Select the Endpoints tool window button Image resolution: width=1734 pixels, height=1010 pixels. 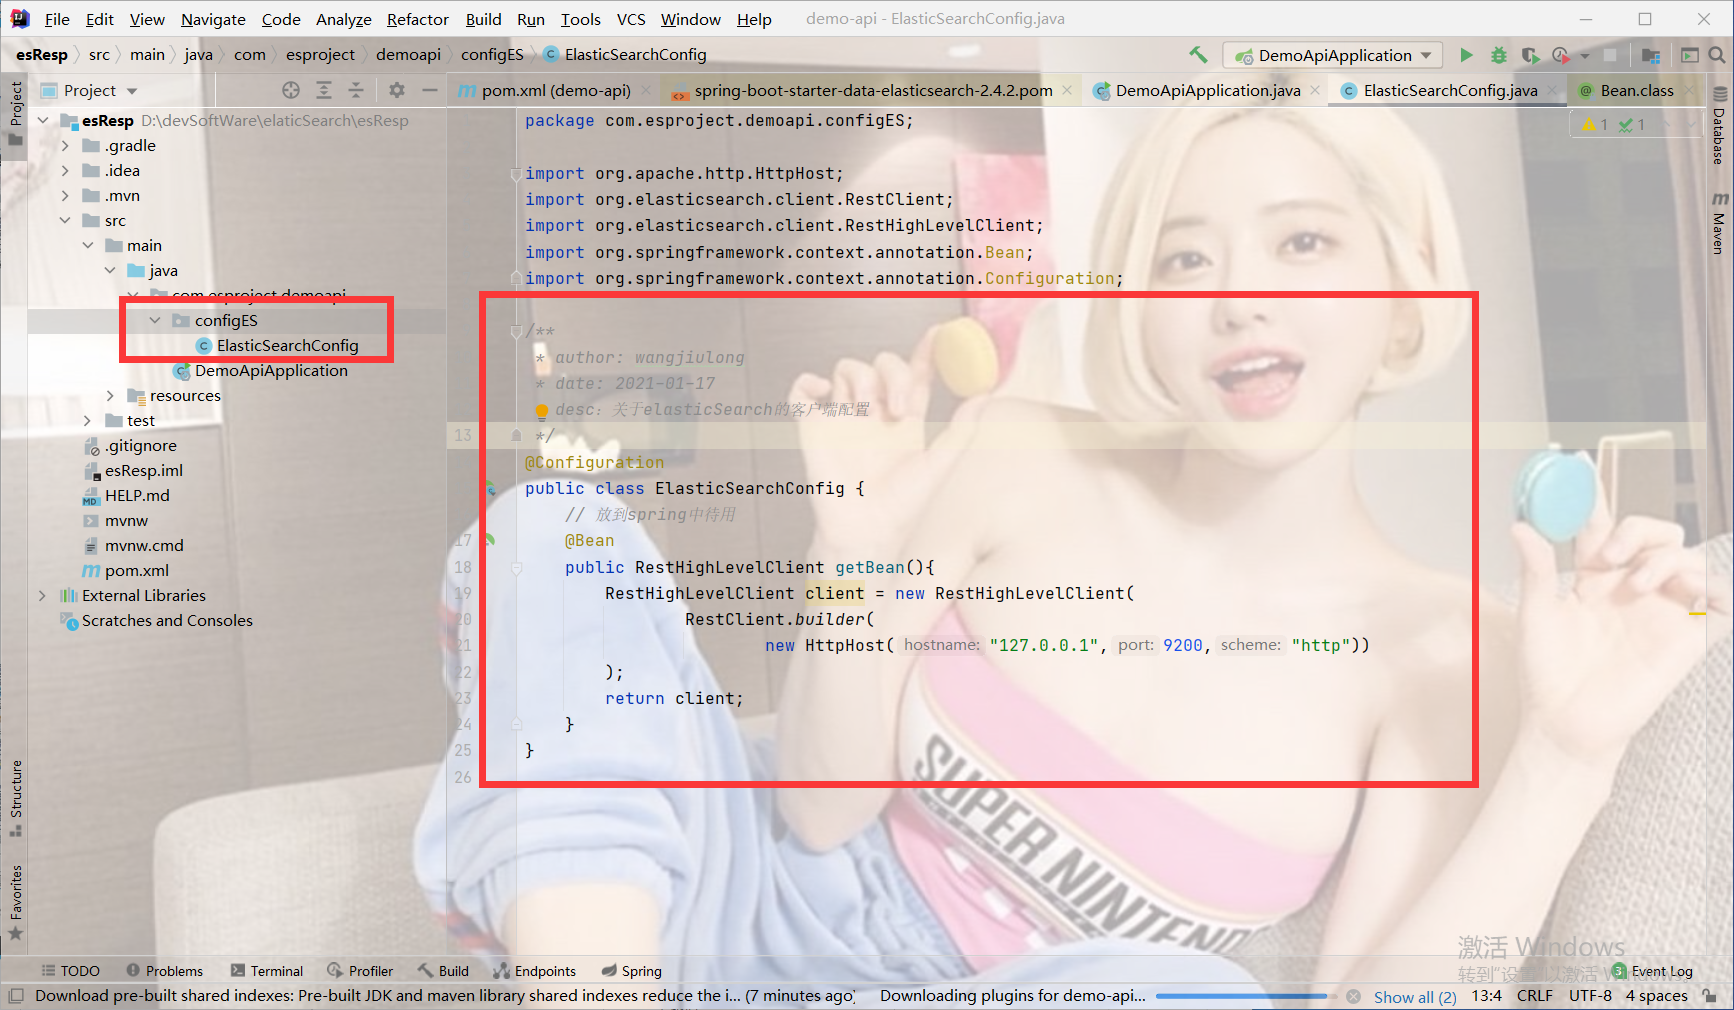pyautogui.click(x=535, y=970)
